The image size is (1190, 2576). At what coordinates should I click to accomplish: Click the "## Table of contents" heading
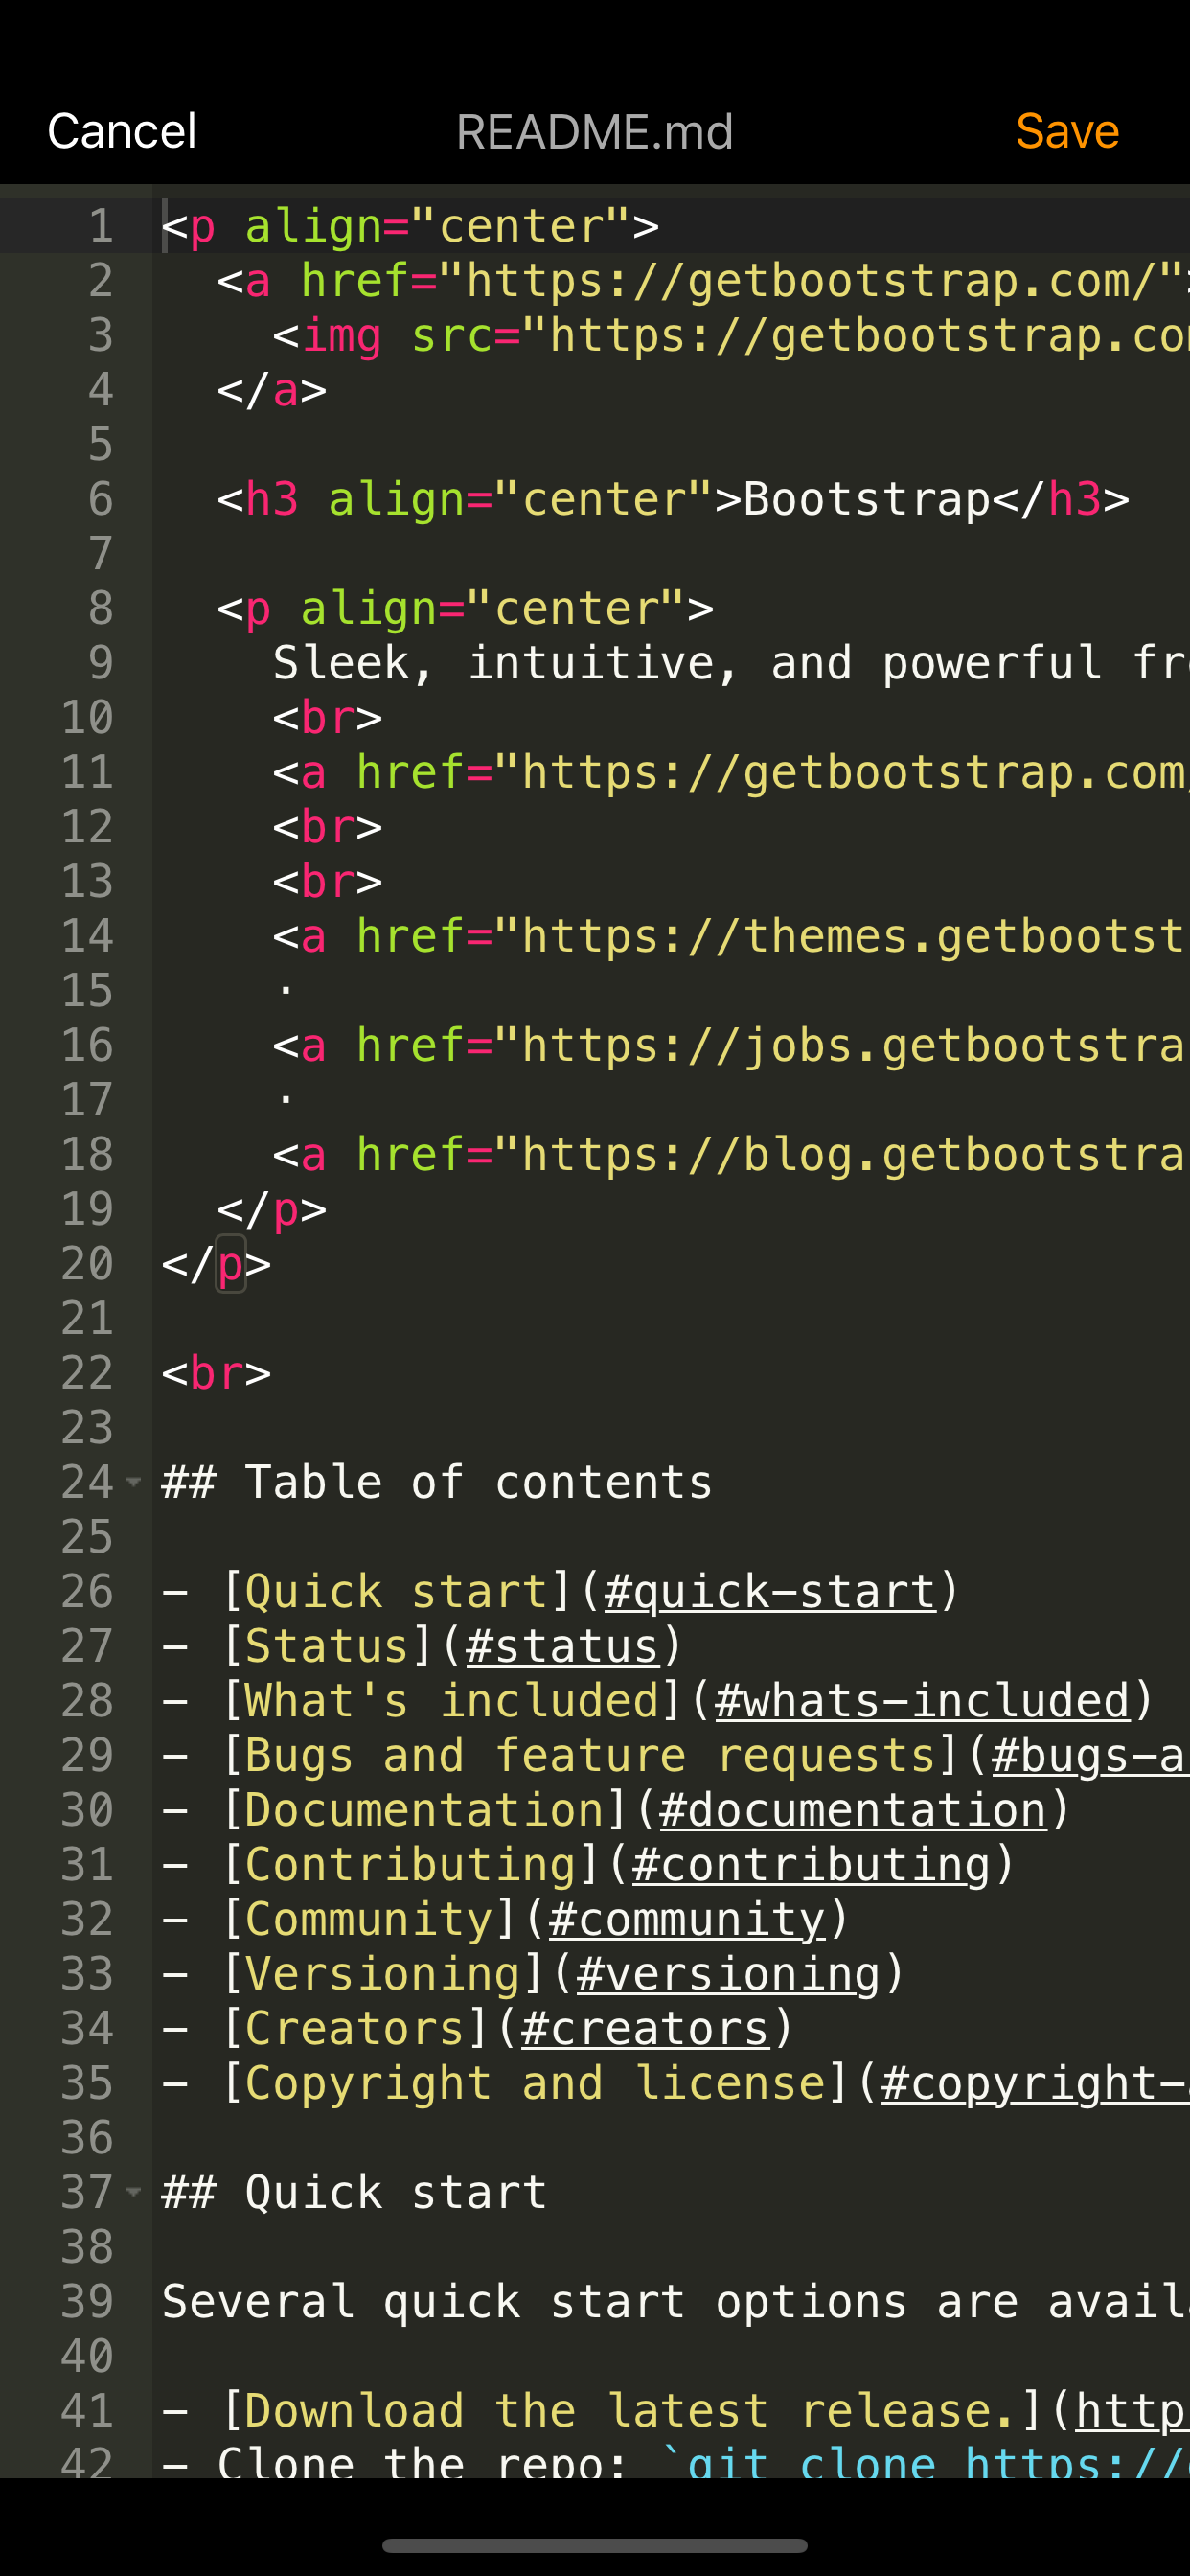(437, 1482)
